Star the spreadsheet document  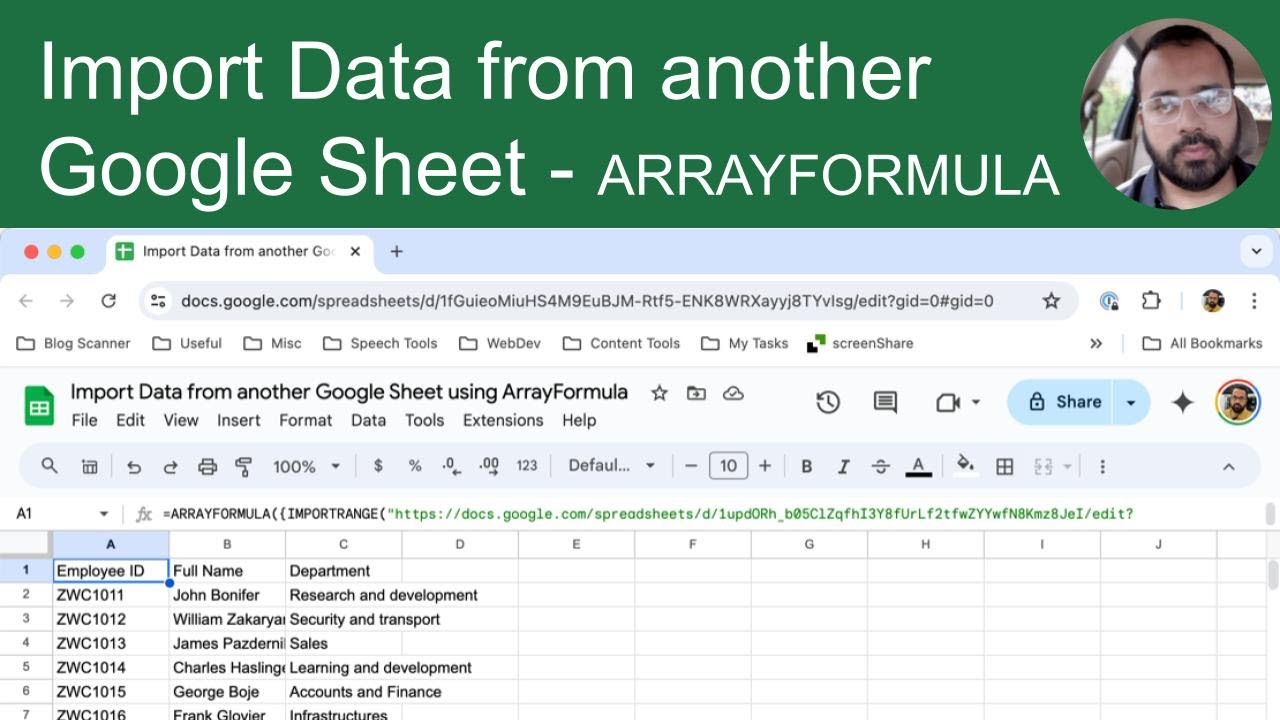click(x=659, y=393)
